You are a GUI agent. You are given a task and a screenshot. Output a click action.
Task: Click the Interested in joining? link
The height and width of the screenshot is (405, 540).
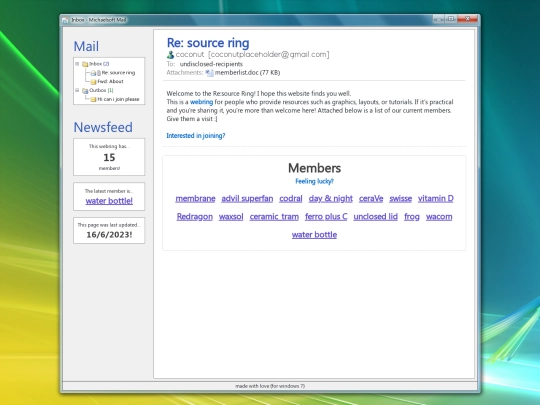click(196, 136)
